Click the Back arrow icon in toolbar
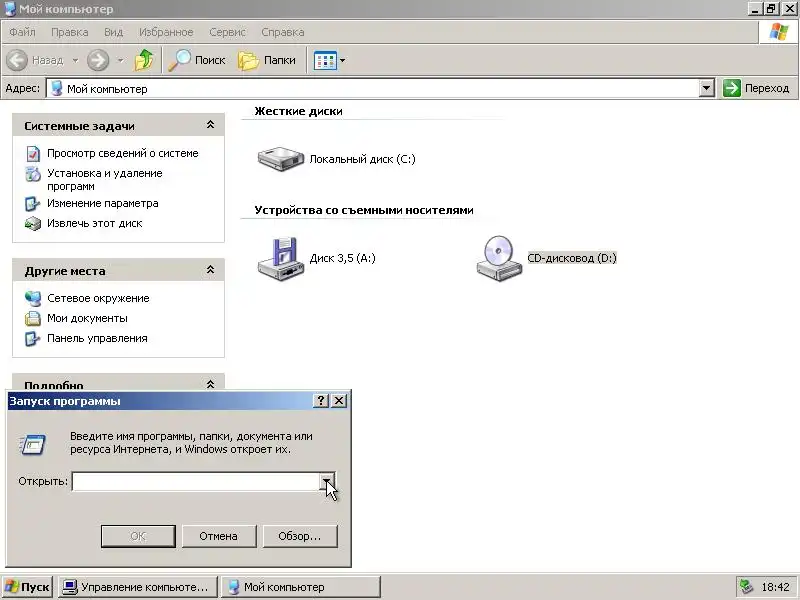Viewport: 800px width, 600px height. click(x=17, y=60)
